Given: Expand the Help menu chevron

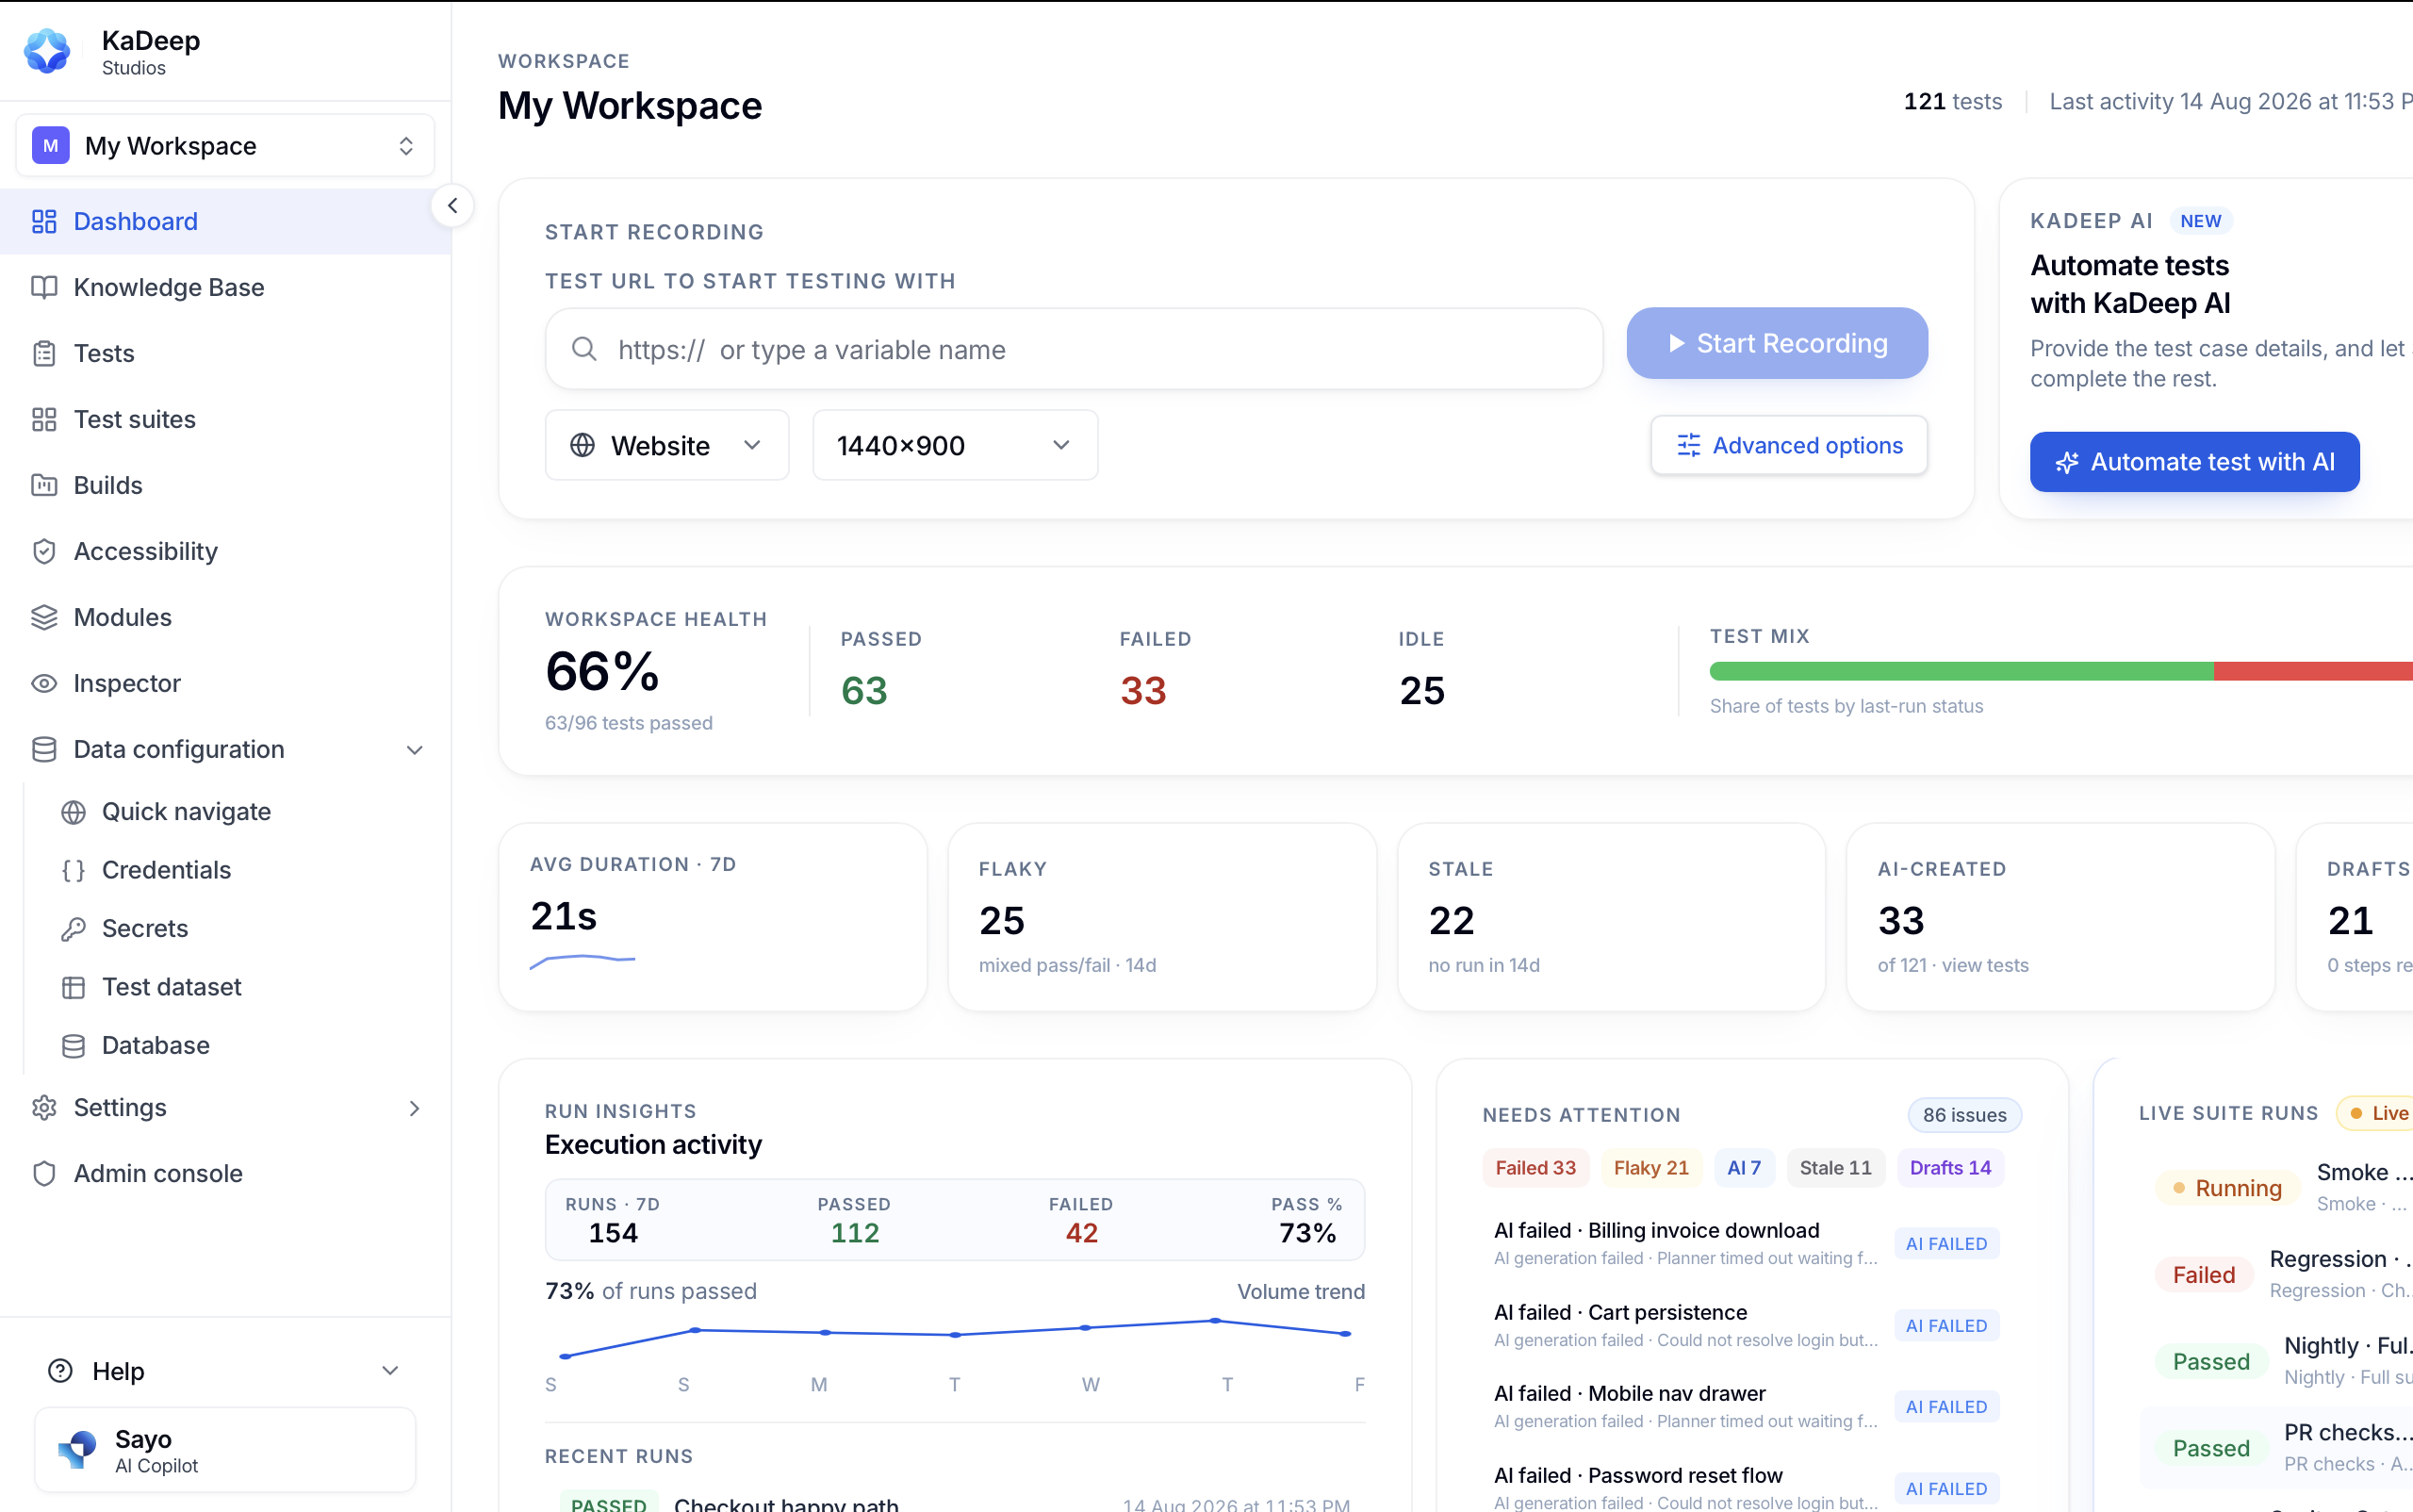Looking at the screenshot, I should click(x=390, y=1371).
